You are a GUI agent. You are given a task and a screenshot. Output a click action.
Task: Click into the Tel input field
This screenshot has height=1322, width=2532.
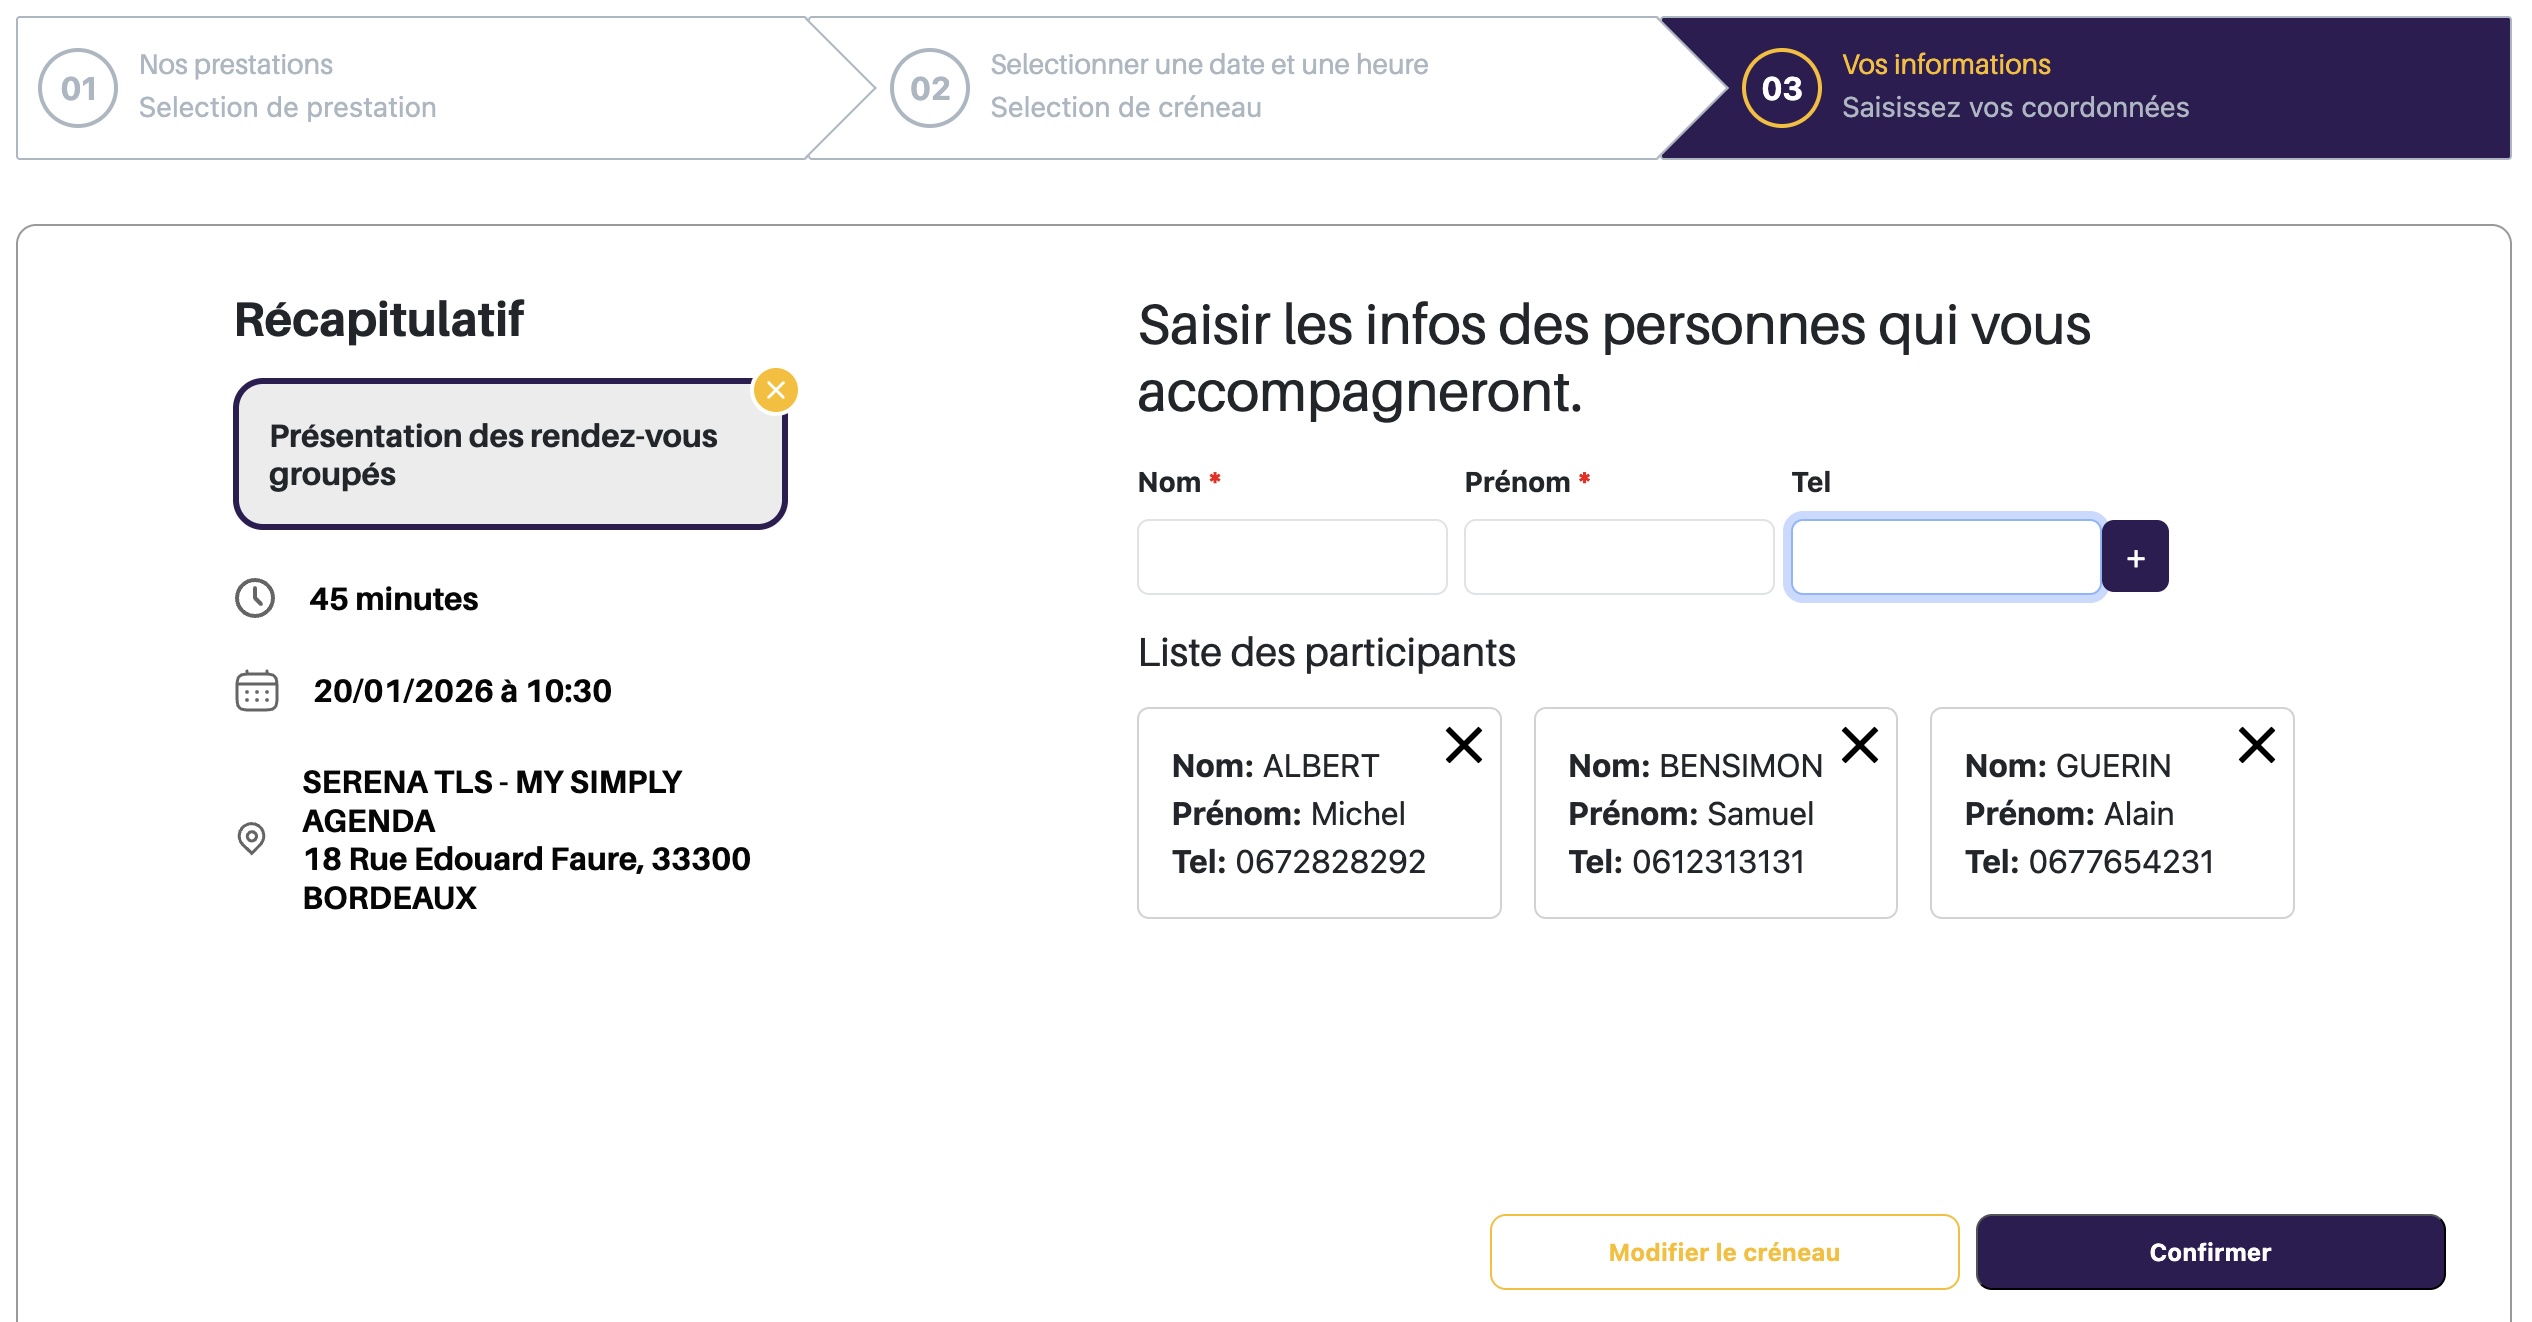tap(1945, 557)
